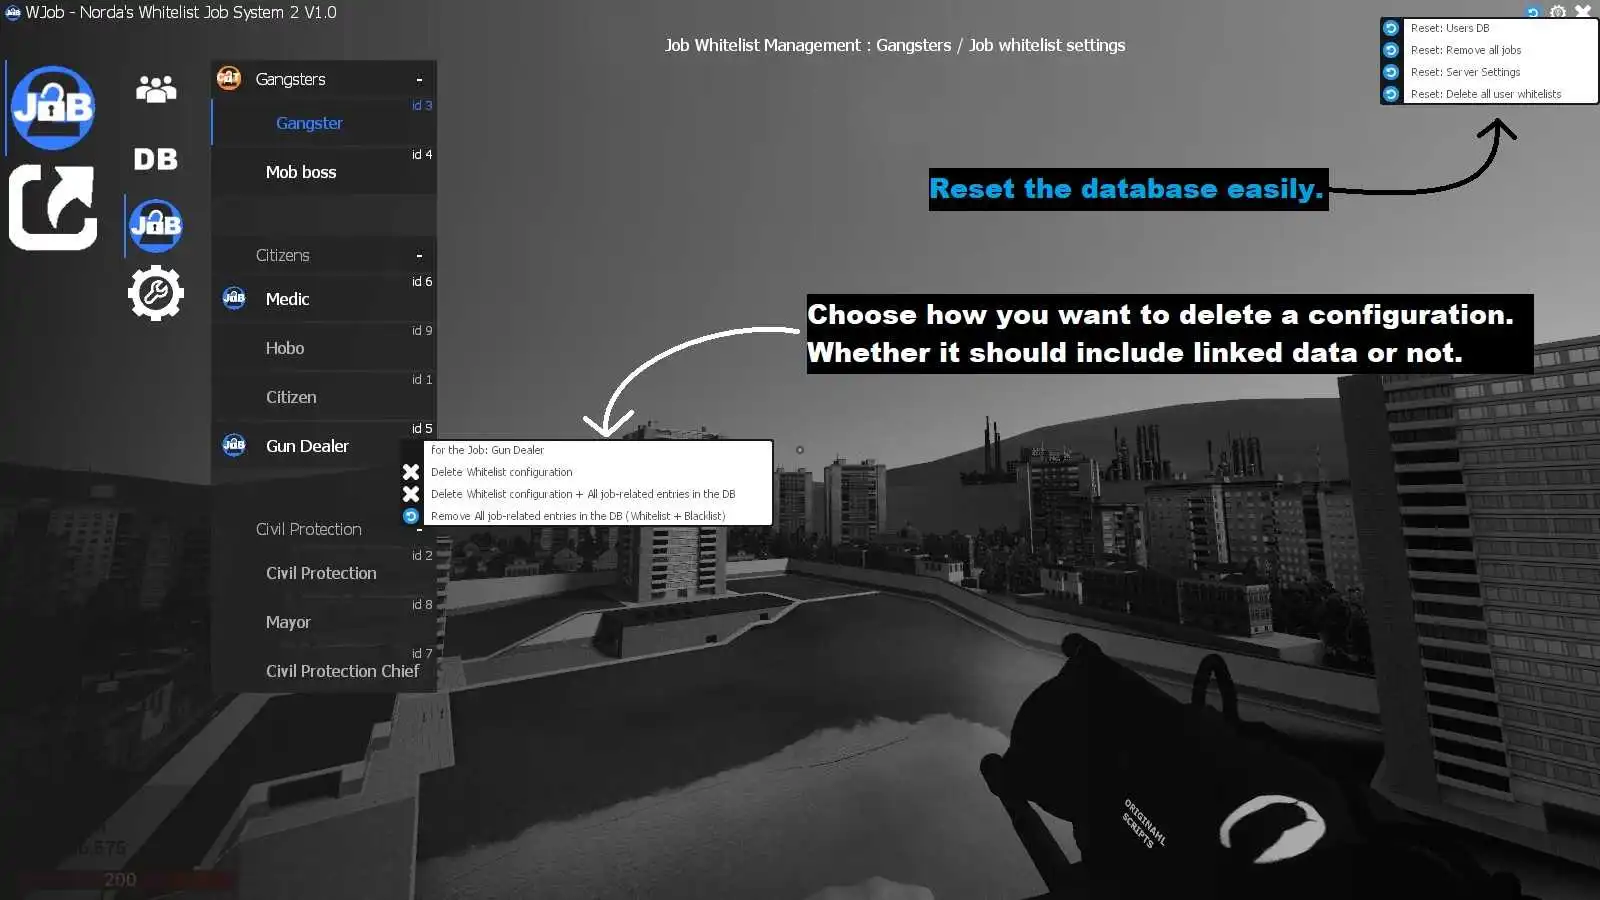
Task: Select the Job whitelist sidebar icon
Action: pos(156,225)
